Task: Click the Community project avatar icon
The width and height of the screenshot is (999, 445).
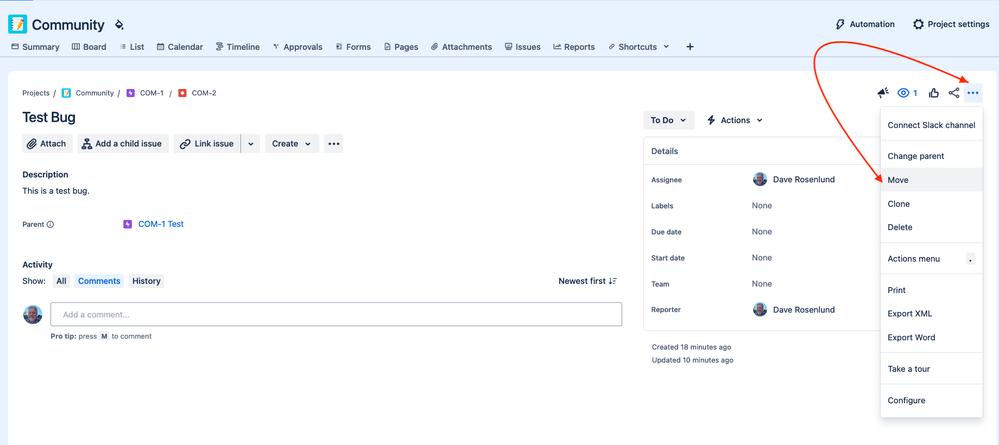Action: pos(17,24)
